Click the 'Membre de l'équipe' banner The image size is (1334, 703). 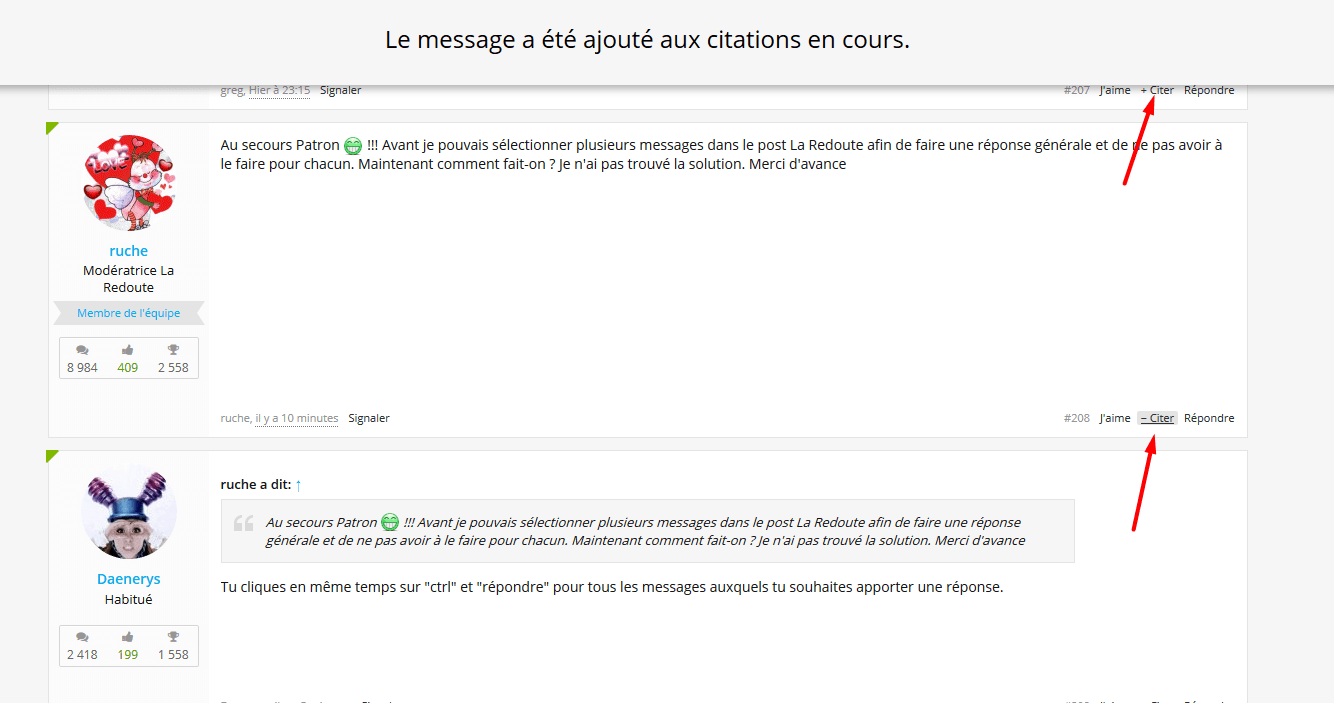click(x=128, y=313)
